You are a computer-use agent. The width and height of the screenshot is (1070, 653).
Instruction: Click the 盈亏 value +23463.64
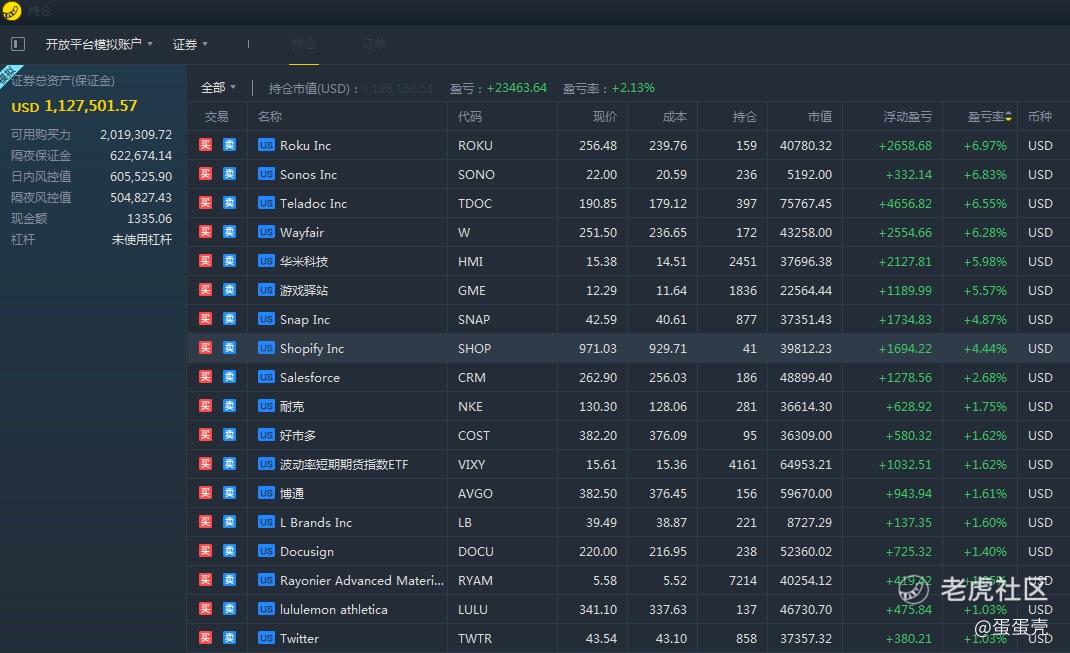point(517,87)
